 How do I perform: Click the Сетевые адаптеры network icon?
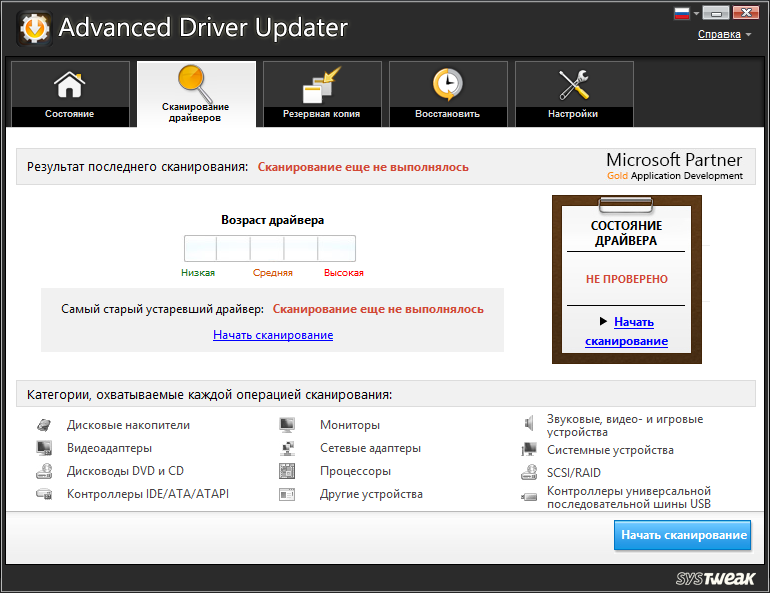tap(287, 448)
